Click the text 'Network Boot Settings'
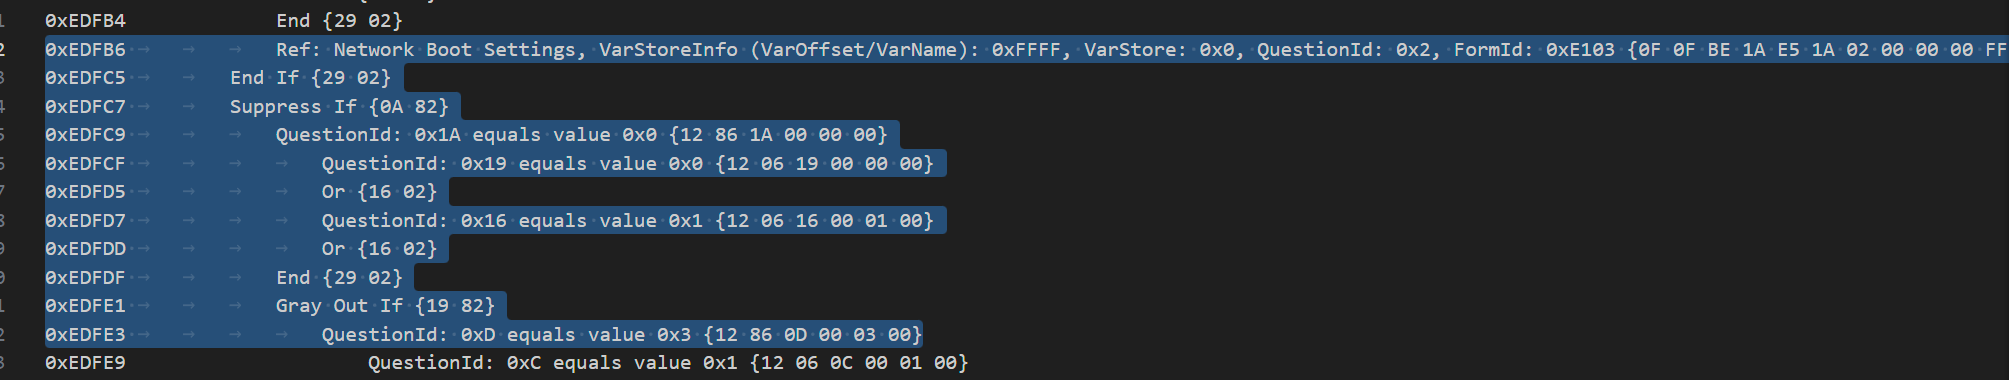This screenshot has height=380, width=2009. [454, 50]
